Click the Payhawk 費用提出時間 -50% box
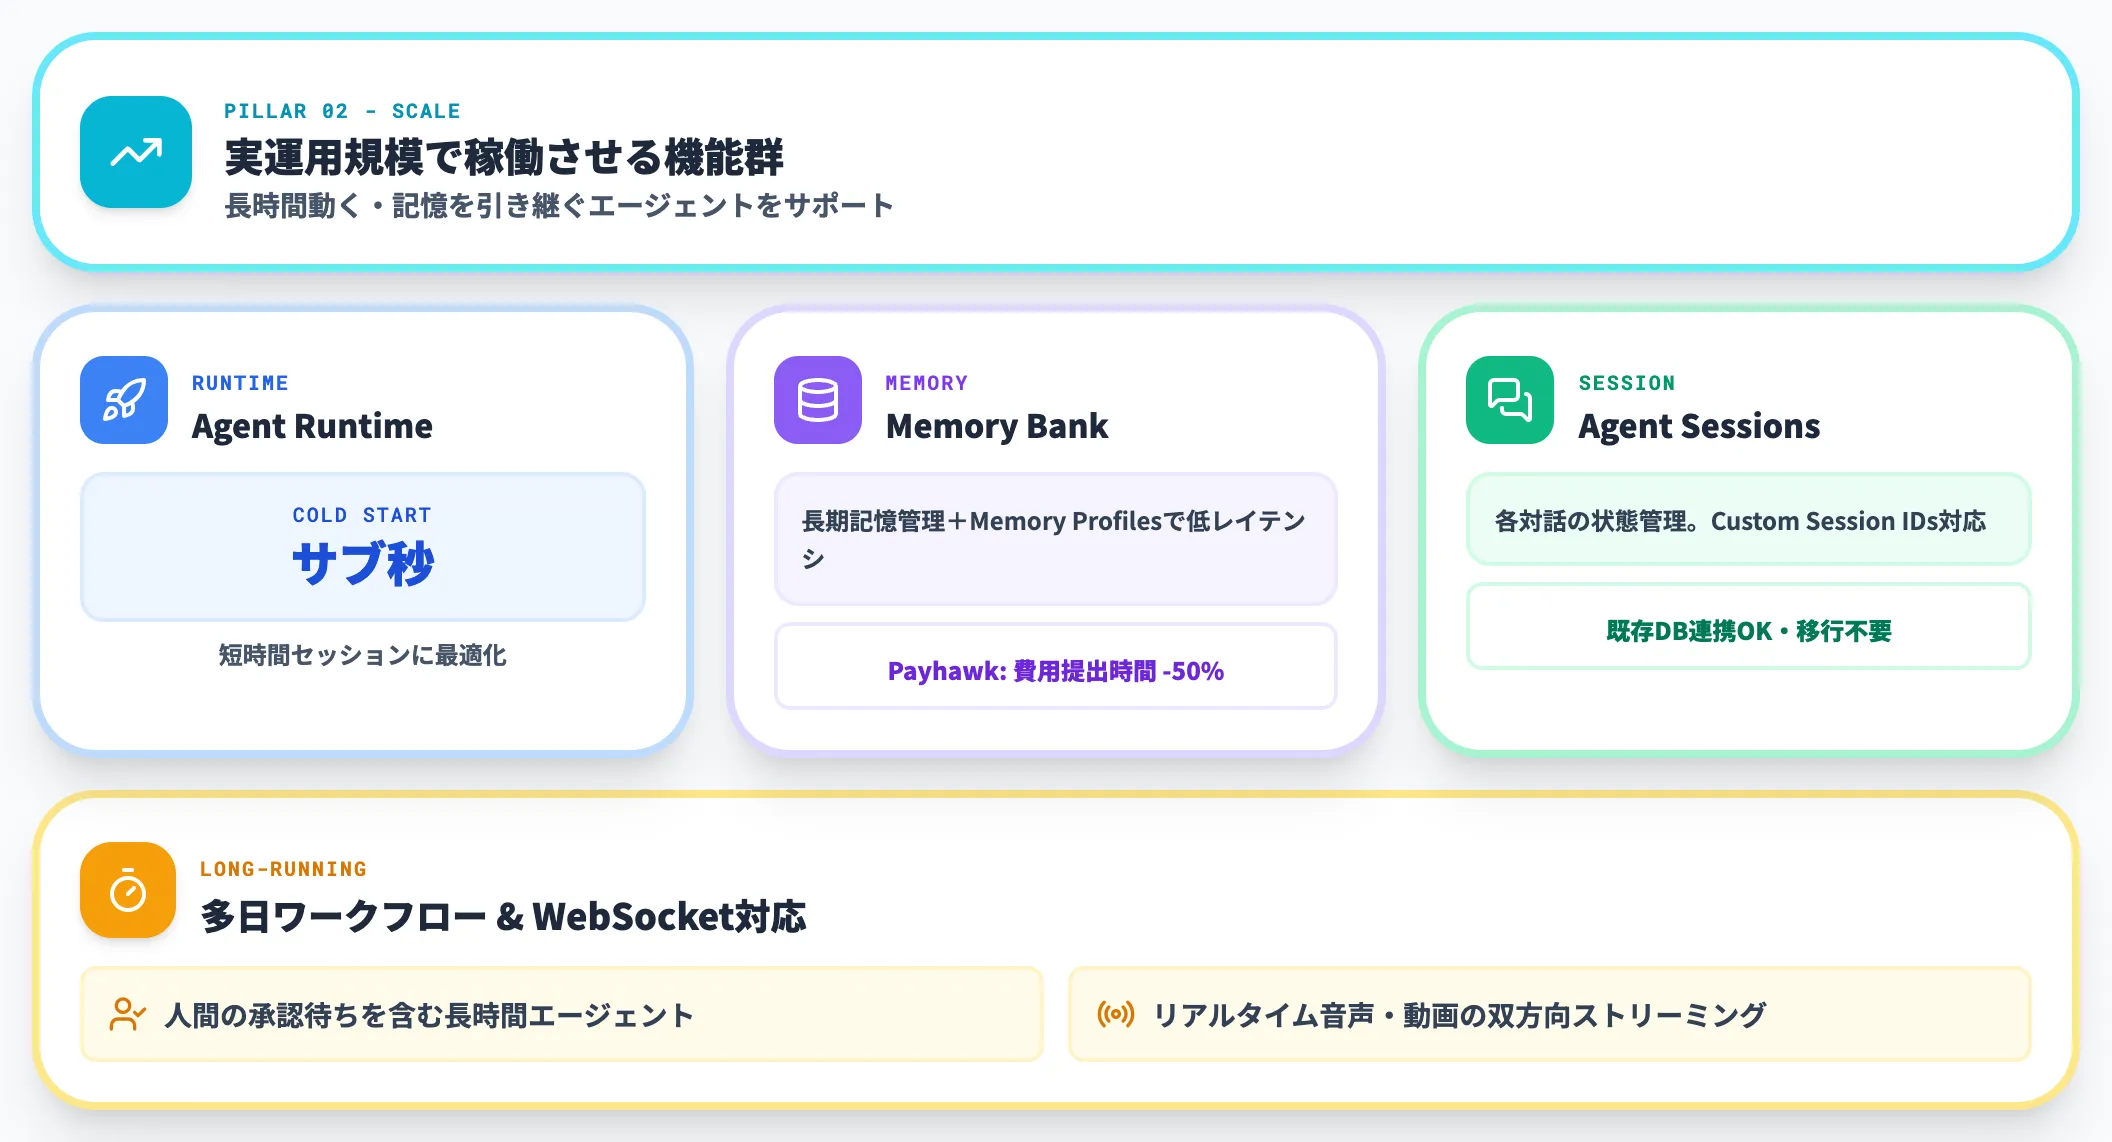 pyautogui.click(x=1055, y=670)
